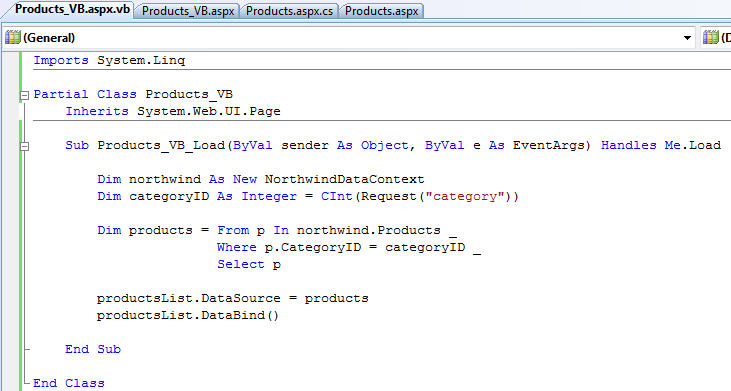The height and width of the screenshot is (391, 731).
Task: Click productsList.DataSource assignment line
Action: coord(233,298)
